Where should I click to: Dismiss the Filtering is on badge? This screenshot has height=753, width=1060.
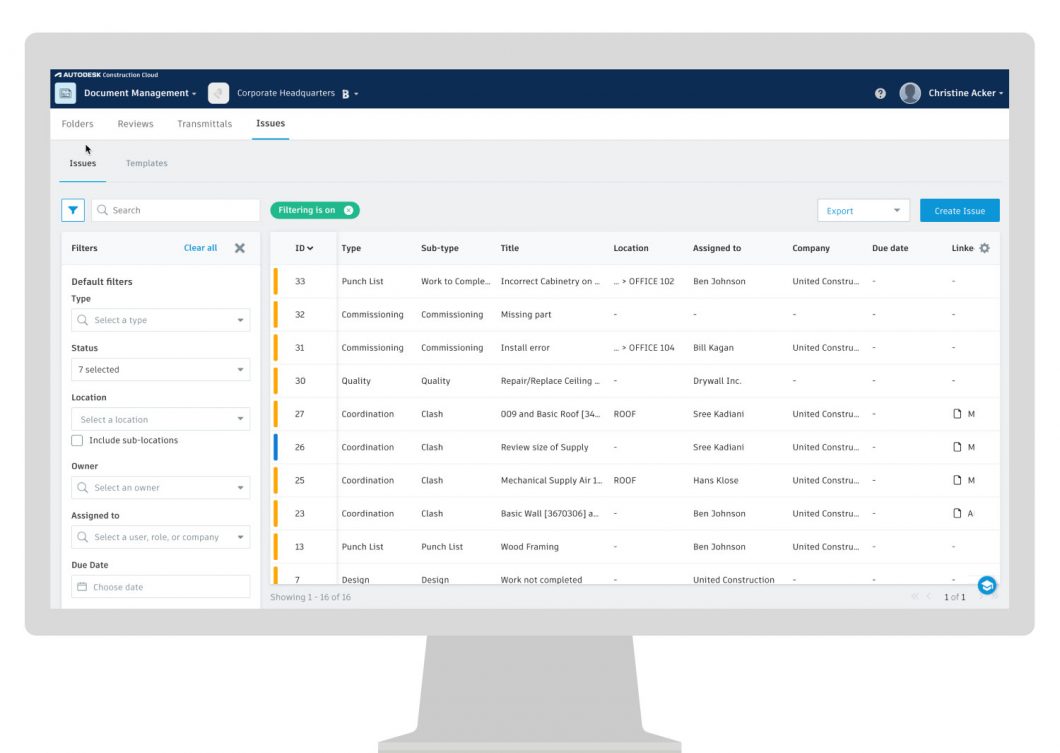point(348,210)
